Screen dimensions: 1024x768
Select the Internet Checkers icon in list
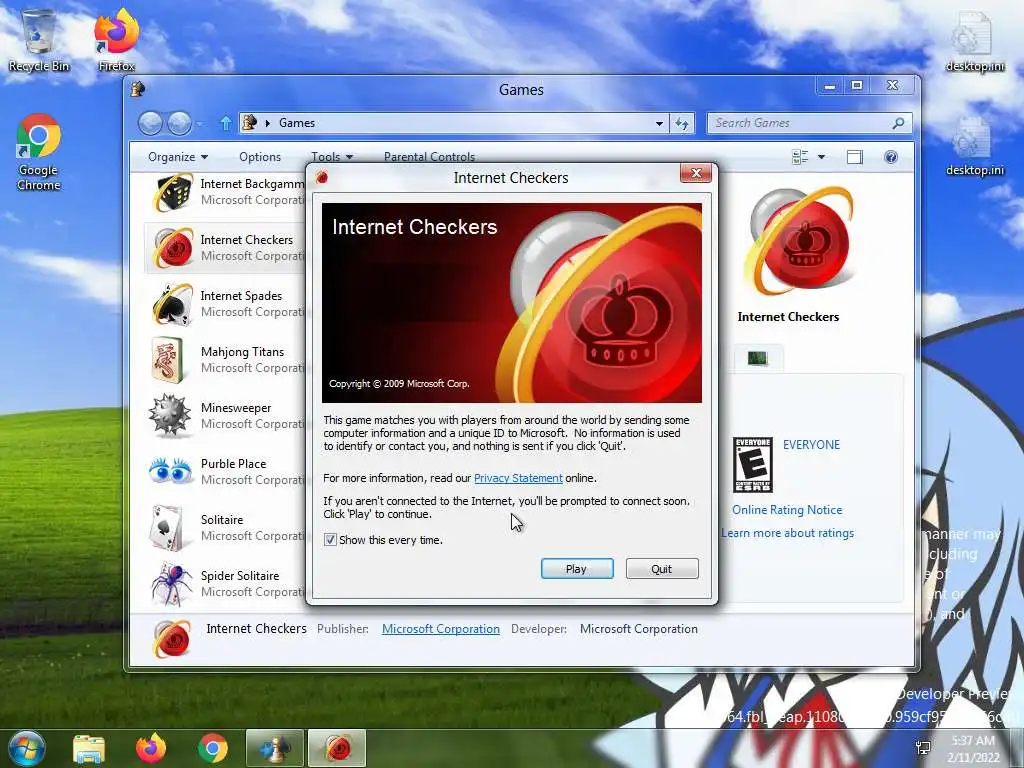point(173,248)
